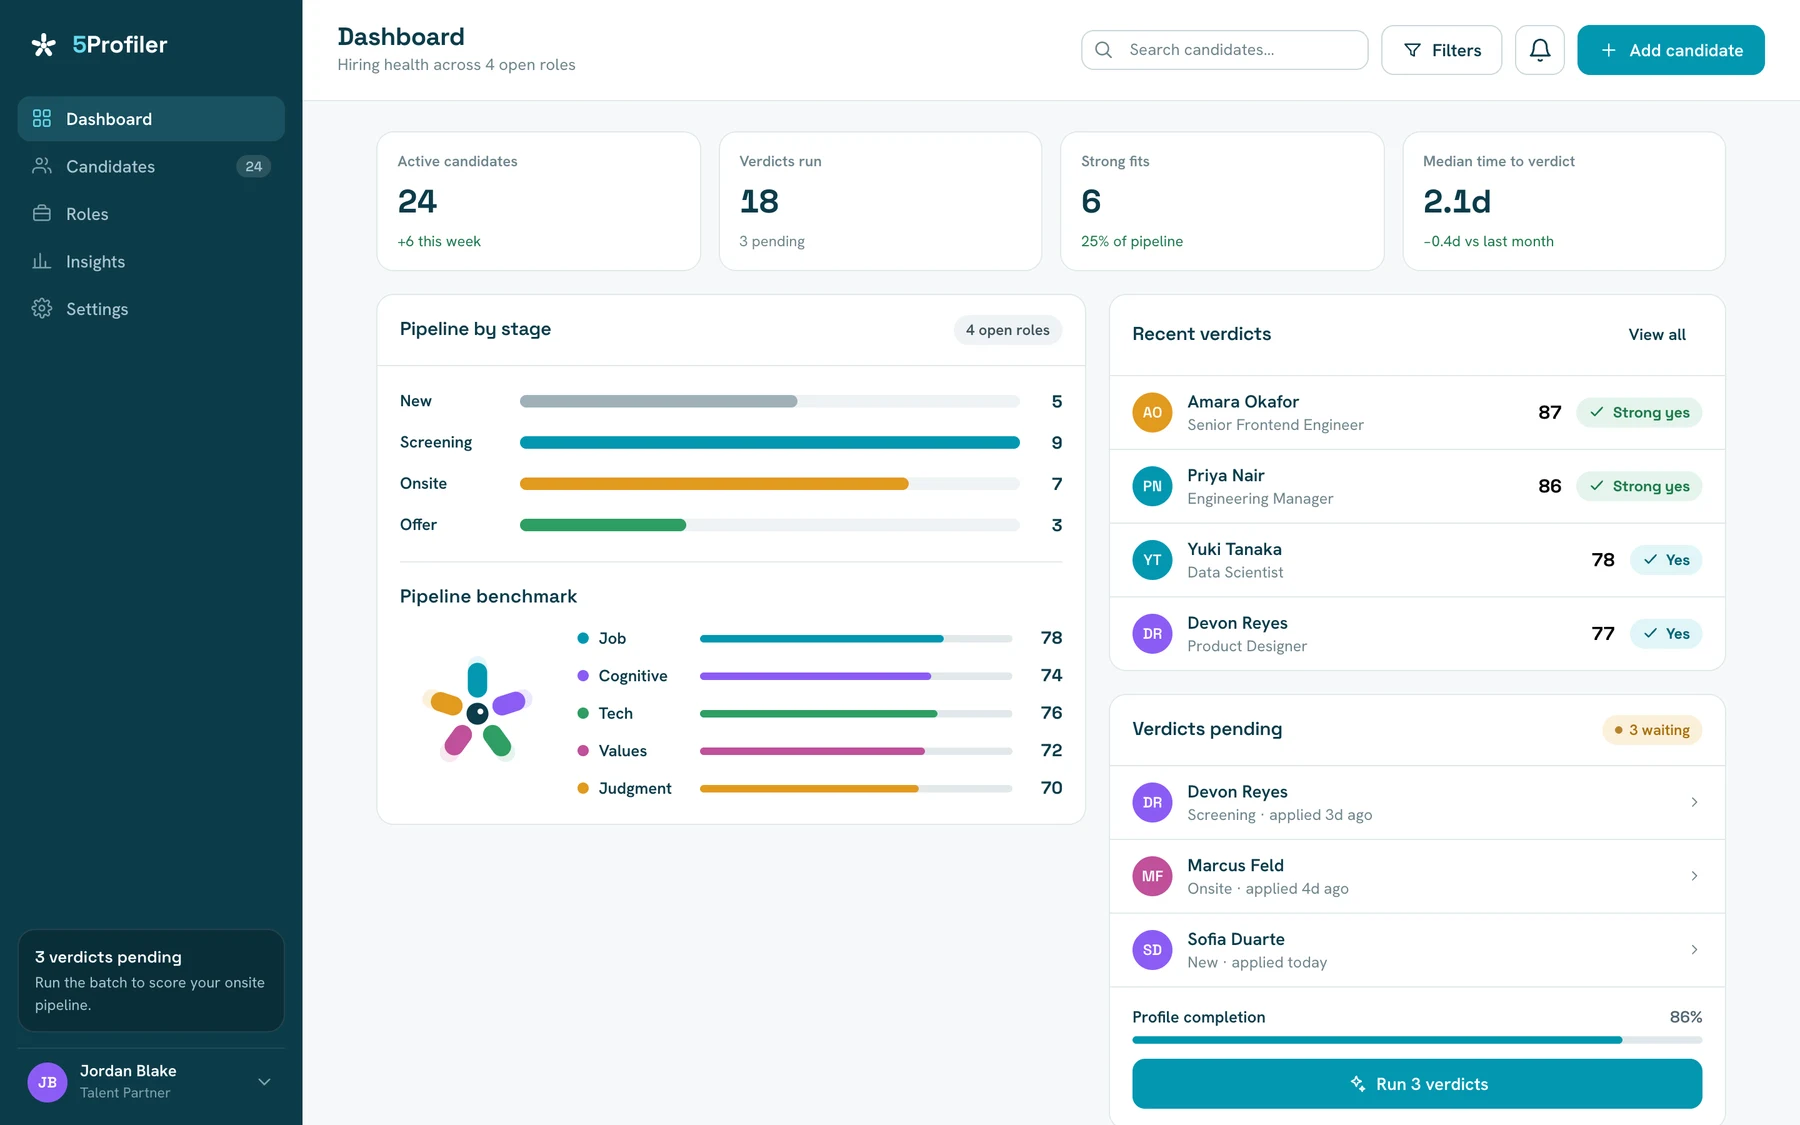This screenshot has height=1125, width=1800.
Task: Click Devon Reyes's Yes badge
Action: 1666,634
